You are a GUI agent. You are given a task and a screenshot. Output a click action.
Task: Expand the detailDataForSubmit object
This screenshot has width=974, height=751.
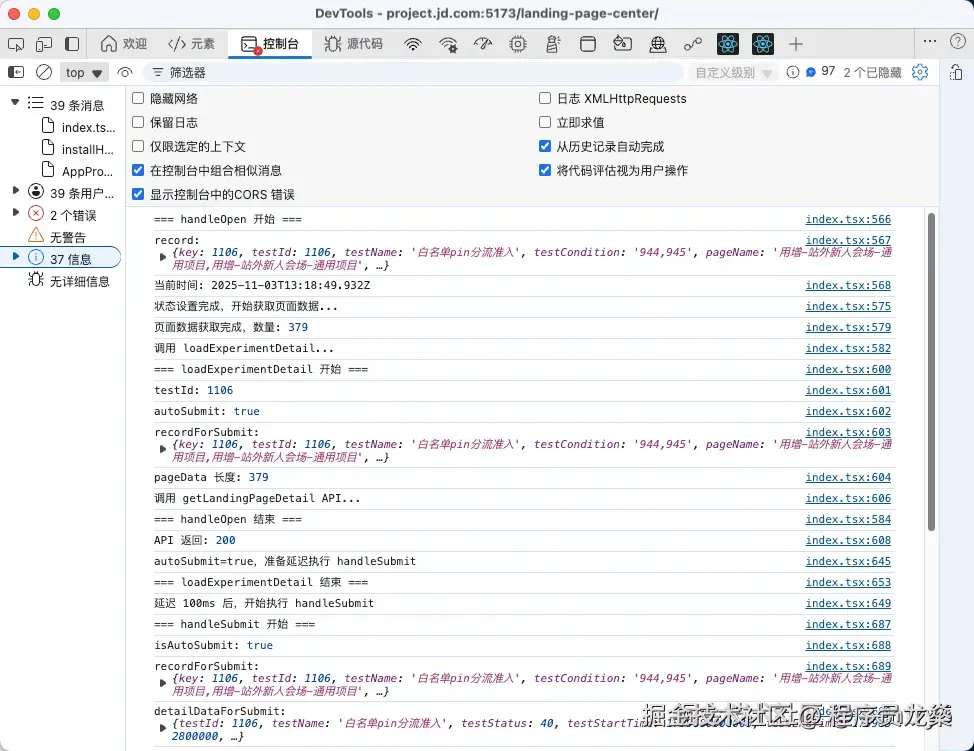pos(163,727)
